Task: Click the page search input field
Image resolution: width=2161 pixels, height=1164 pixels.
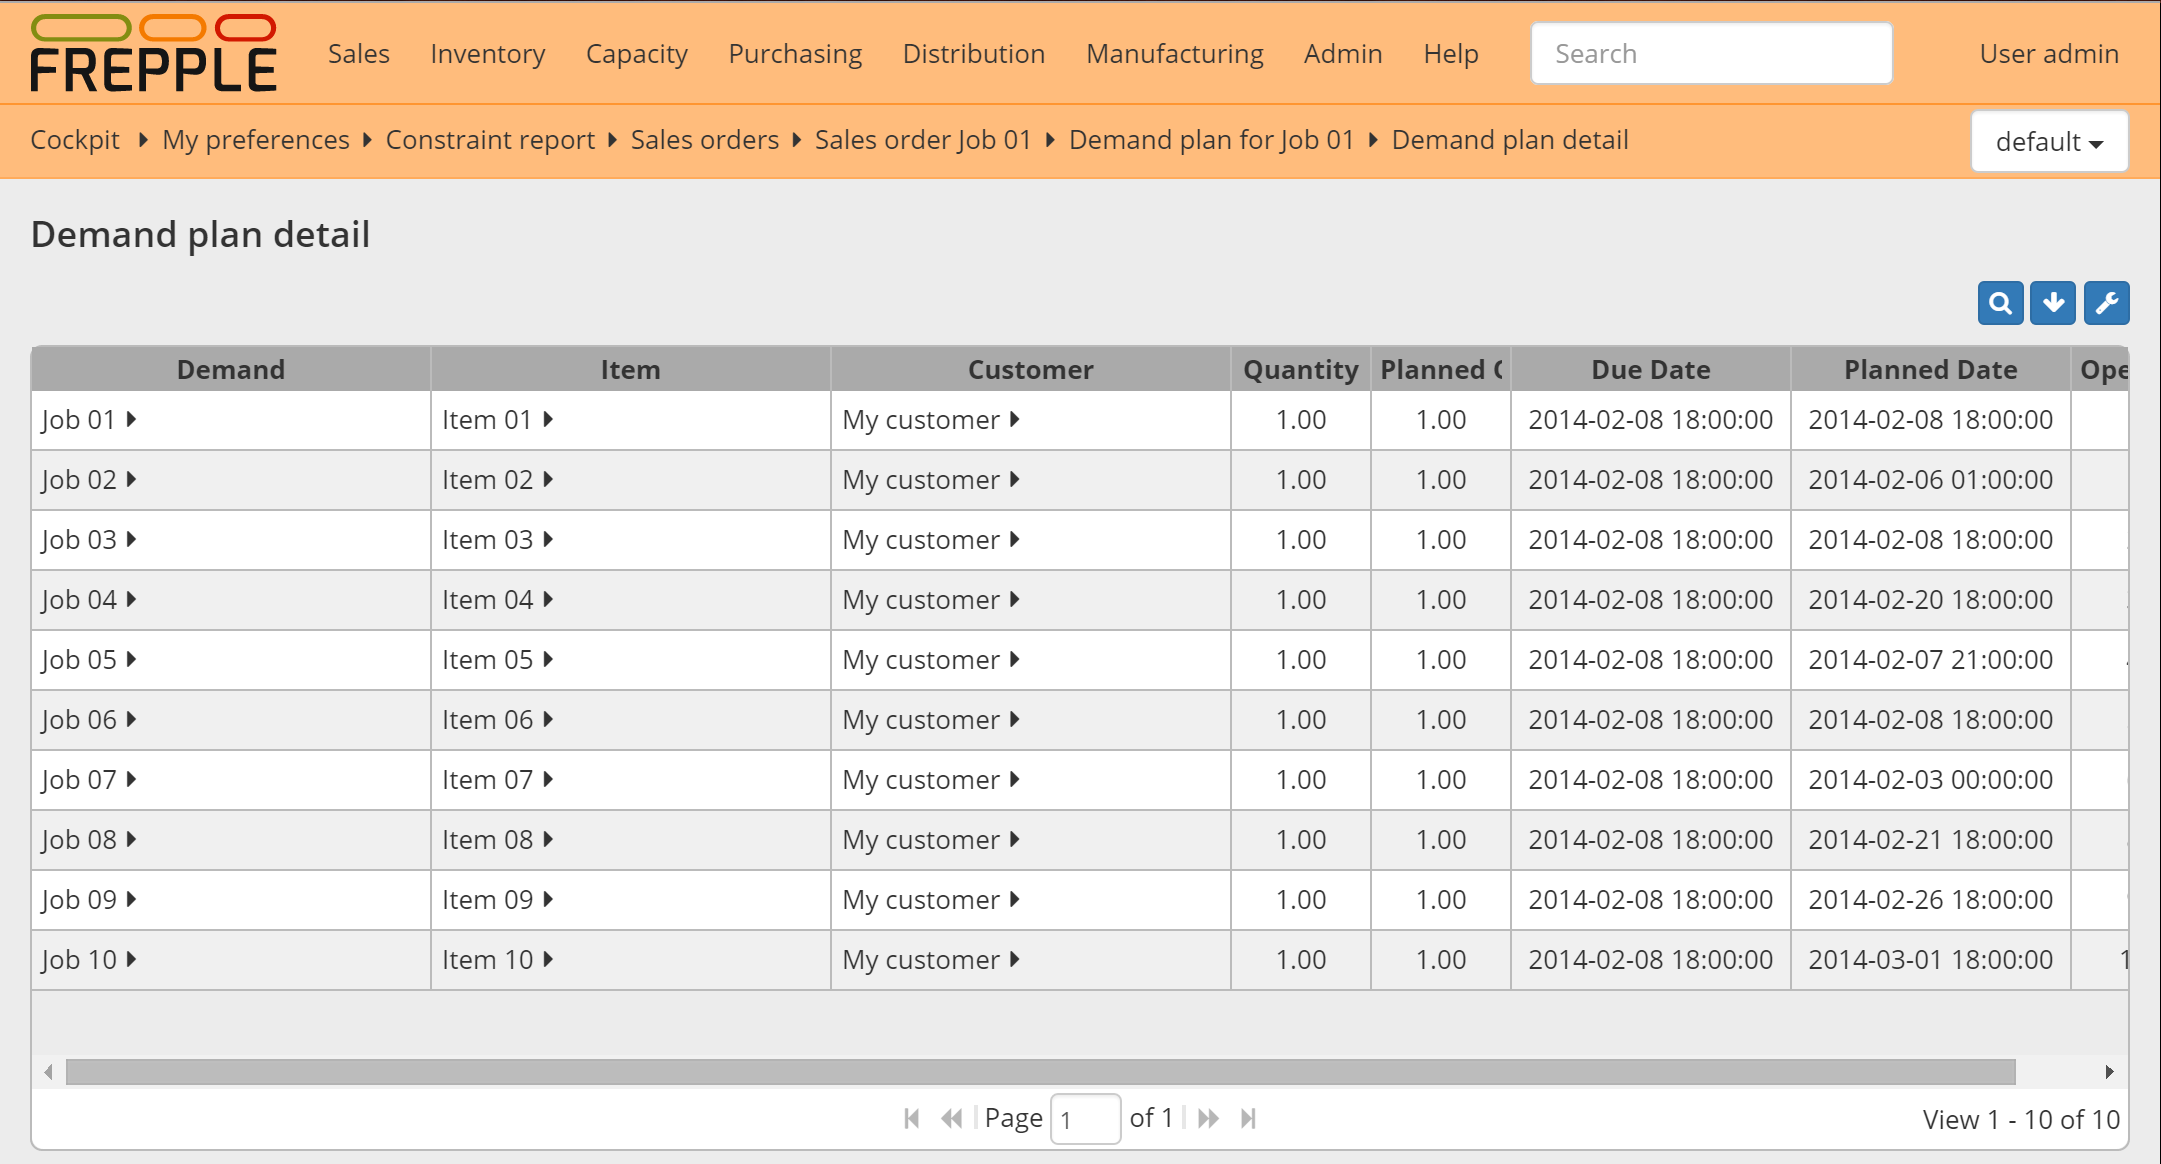Action: pos(1715,52)
